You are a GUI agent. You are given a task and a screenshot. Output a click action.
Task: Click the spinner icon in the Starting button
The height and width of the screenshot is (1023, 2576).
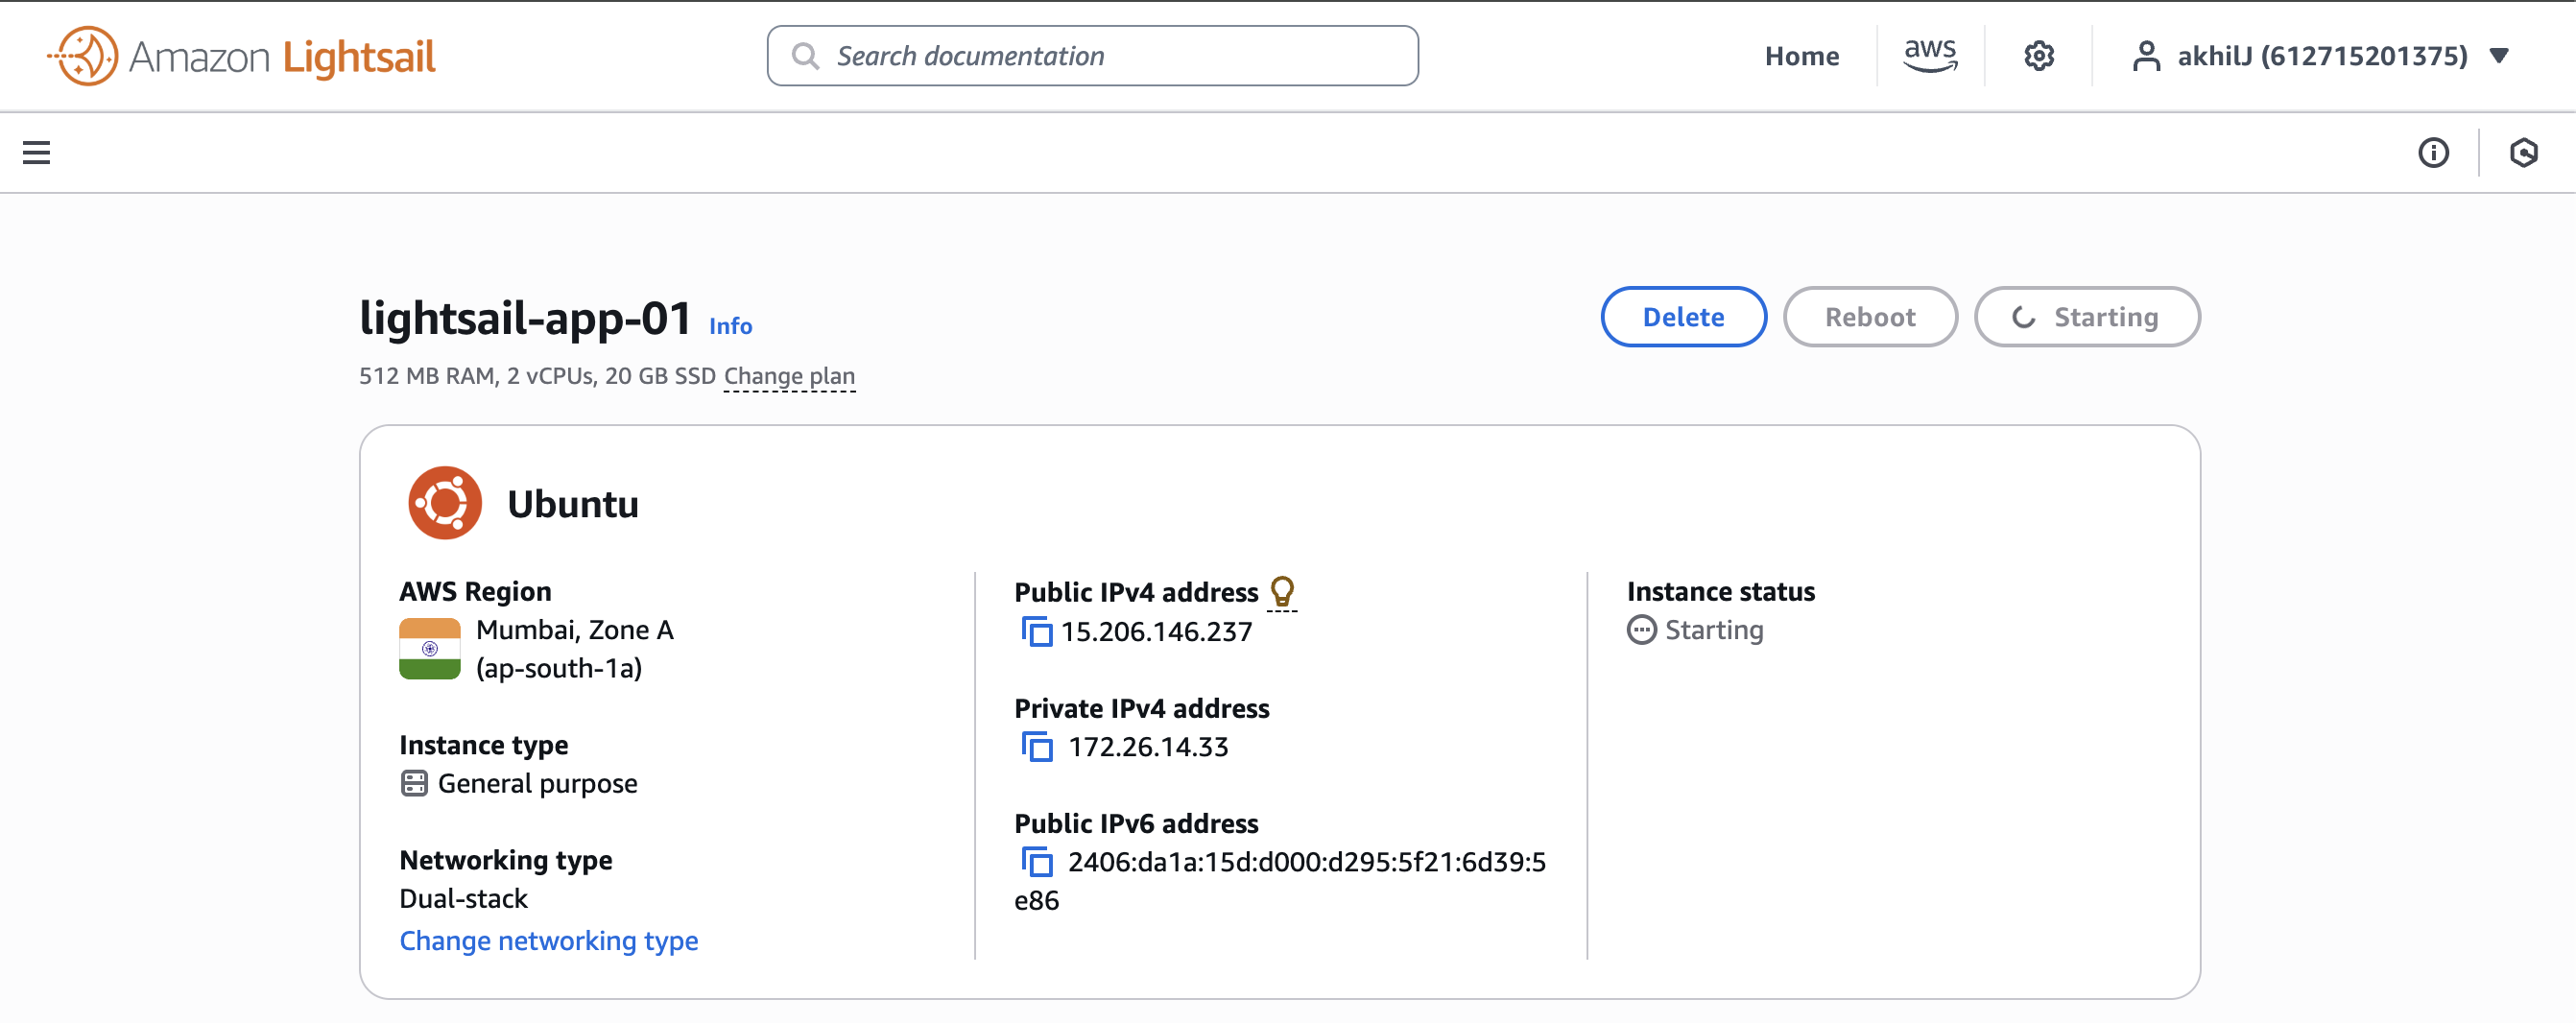2024,317
